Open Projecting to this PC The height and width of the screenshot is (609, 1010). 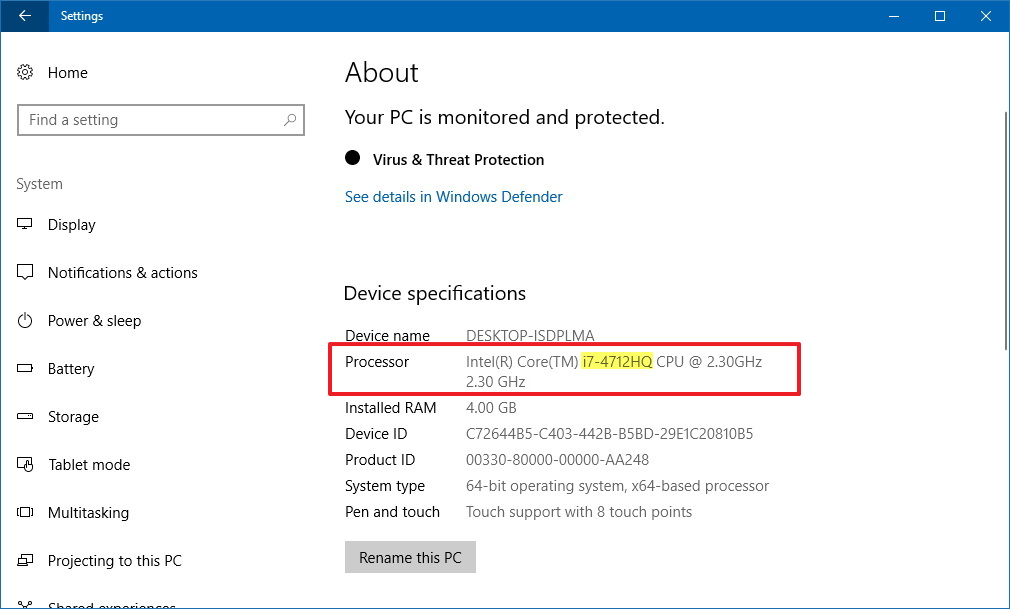115,561
